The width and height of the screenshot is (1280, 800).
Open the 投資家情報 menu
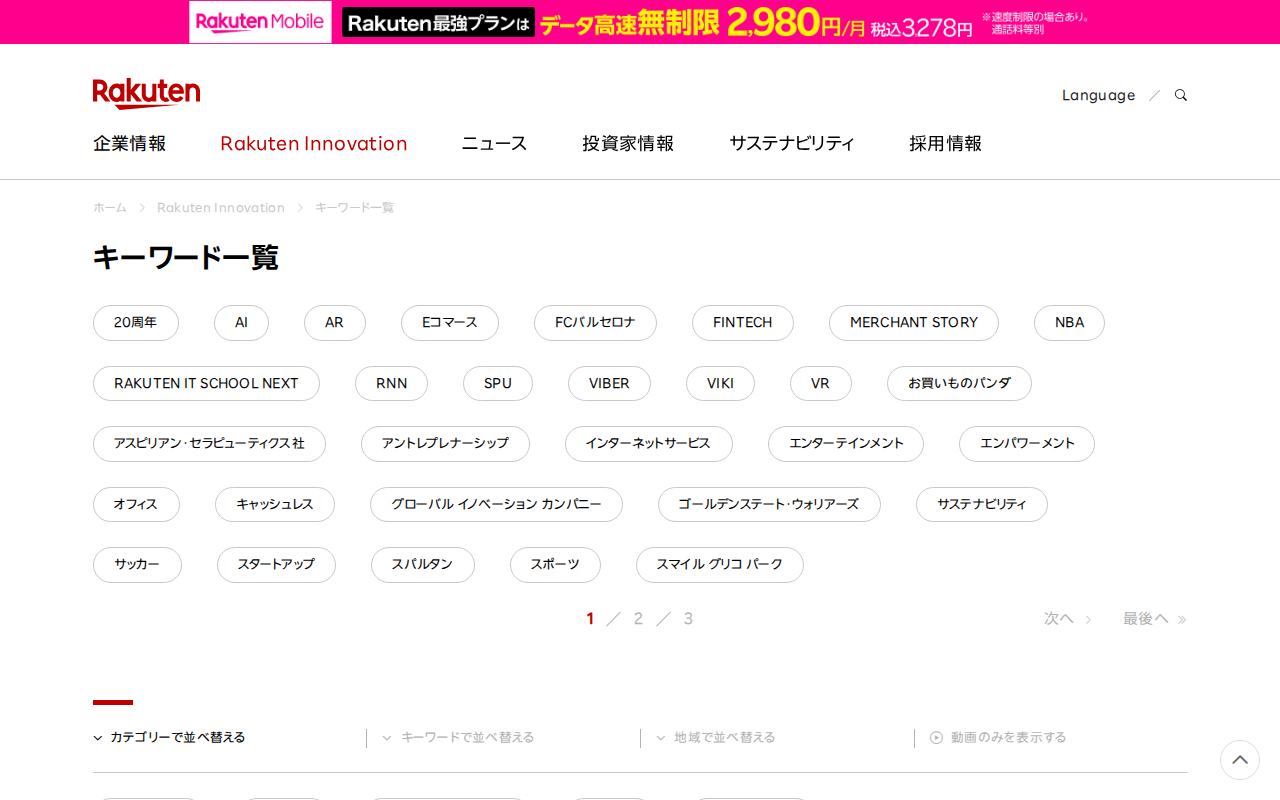628,143
